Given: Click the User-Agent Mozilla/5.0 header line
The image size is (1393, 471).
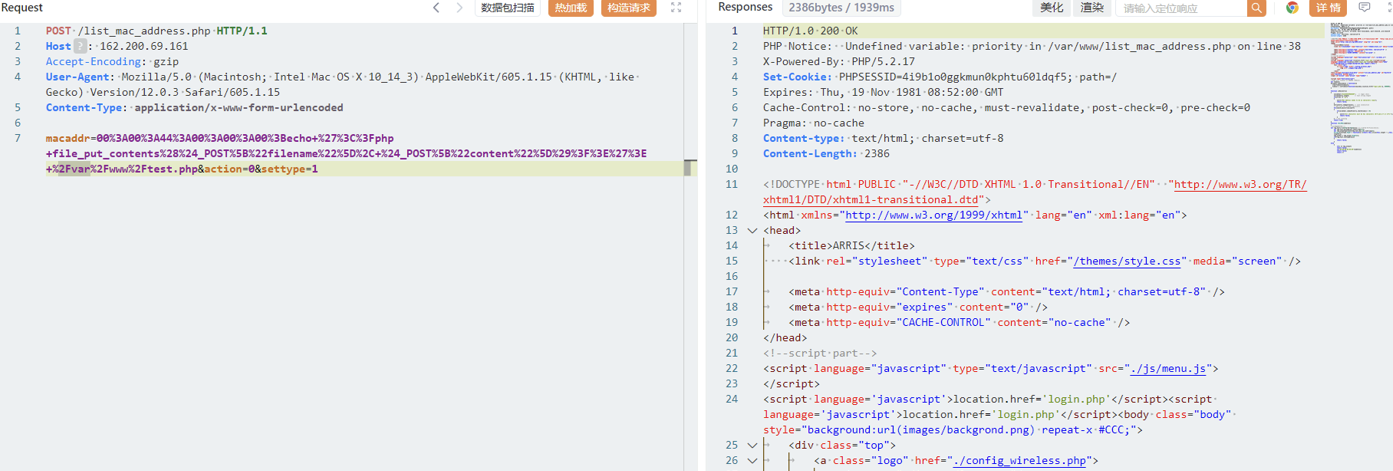Looking at the screenshot, I should [341, 84].
